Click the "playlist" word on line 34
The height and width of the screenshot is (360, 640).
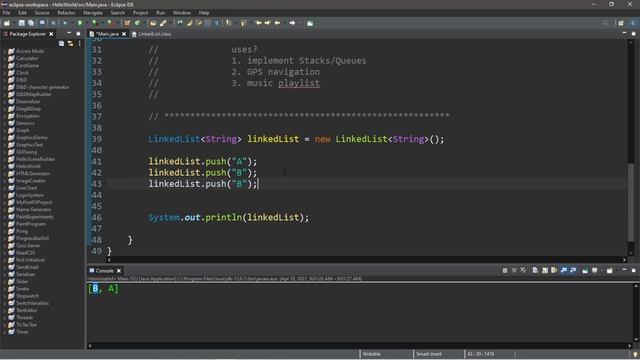pyautogui.click(x=299, y=83)
